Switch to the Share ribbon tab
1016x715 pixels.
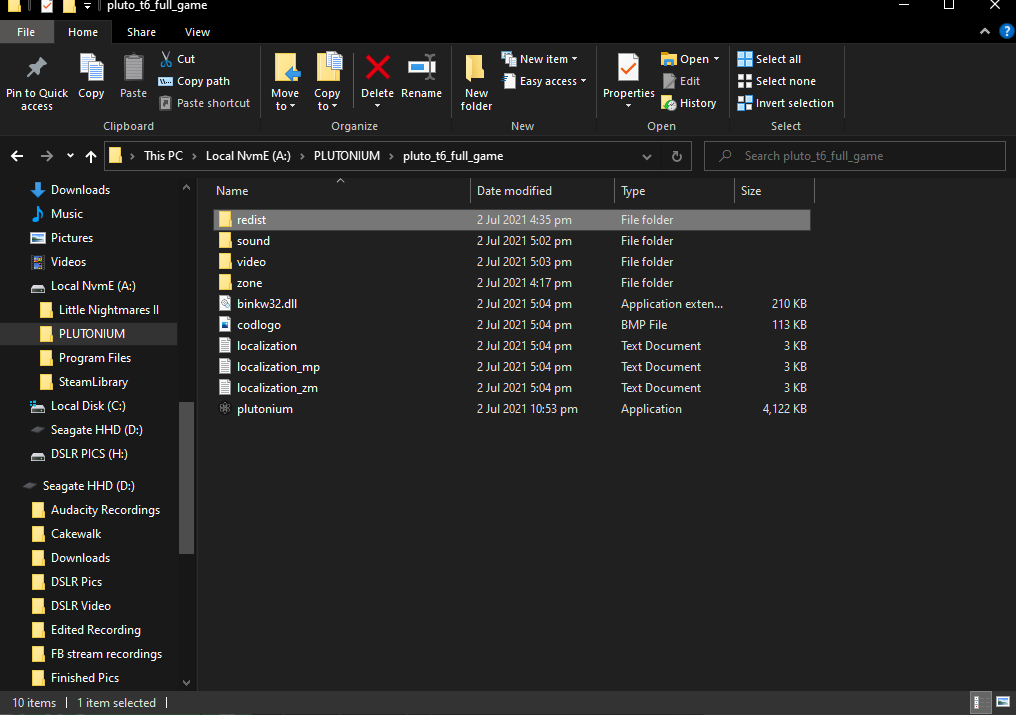point(141,32)
